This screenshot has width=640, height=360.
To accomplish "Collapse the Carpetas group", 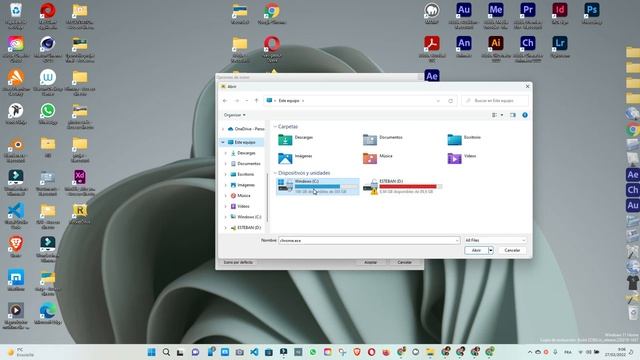I will (x=275, y=127).
